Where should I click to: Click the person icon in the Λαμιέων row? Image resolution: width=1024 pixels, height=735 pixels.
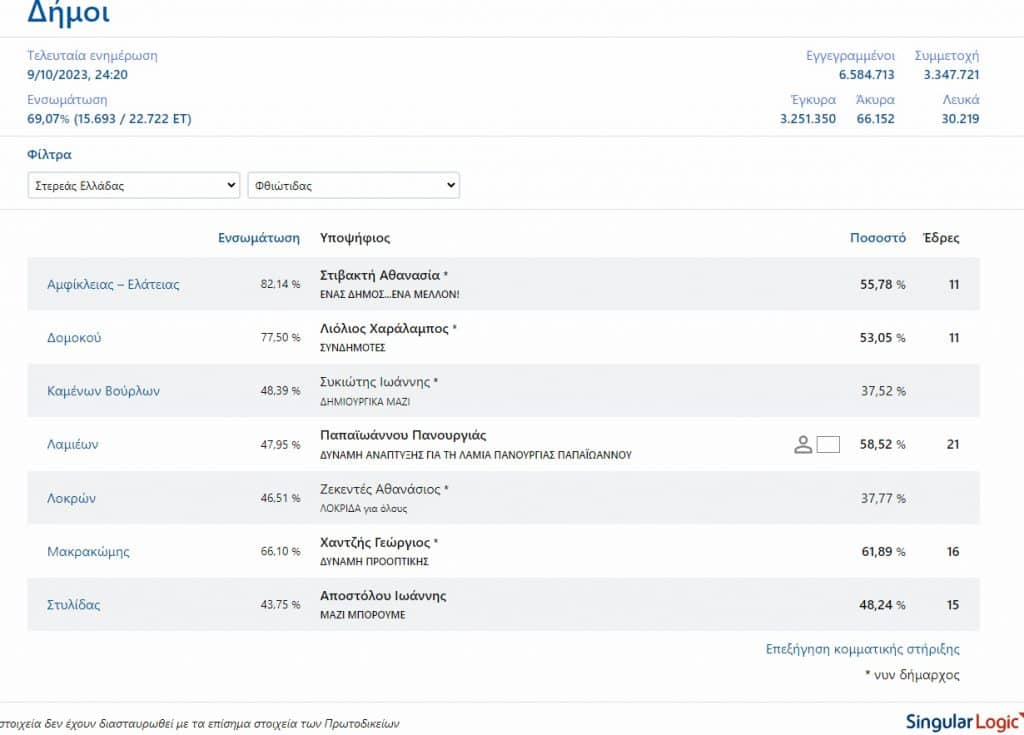[x=803, y=444]
